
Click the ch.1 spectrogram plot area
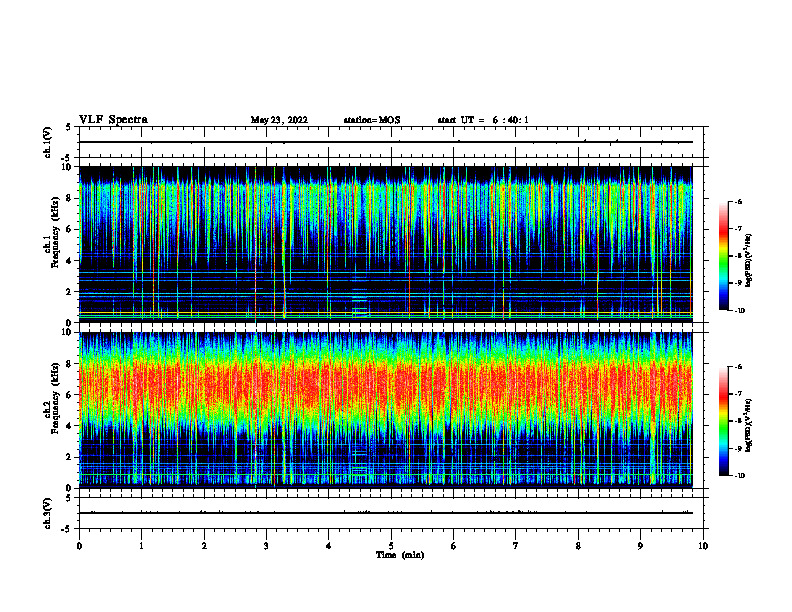[x=386, y=244]
